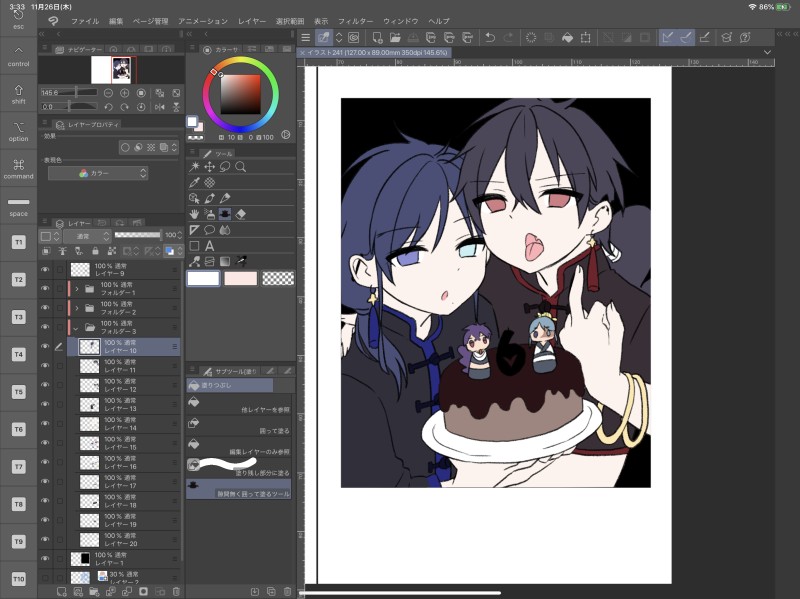Viewport: 800px width, 599px height.
Task: Choose the 他レイヤーを参照 fill sub tool
Action: (239, 405)
